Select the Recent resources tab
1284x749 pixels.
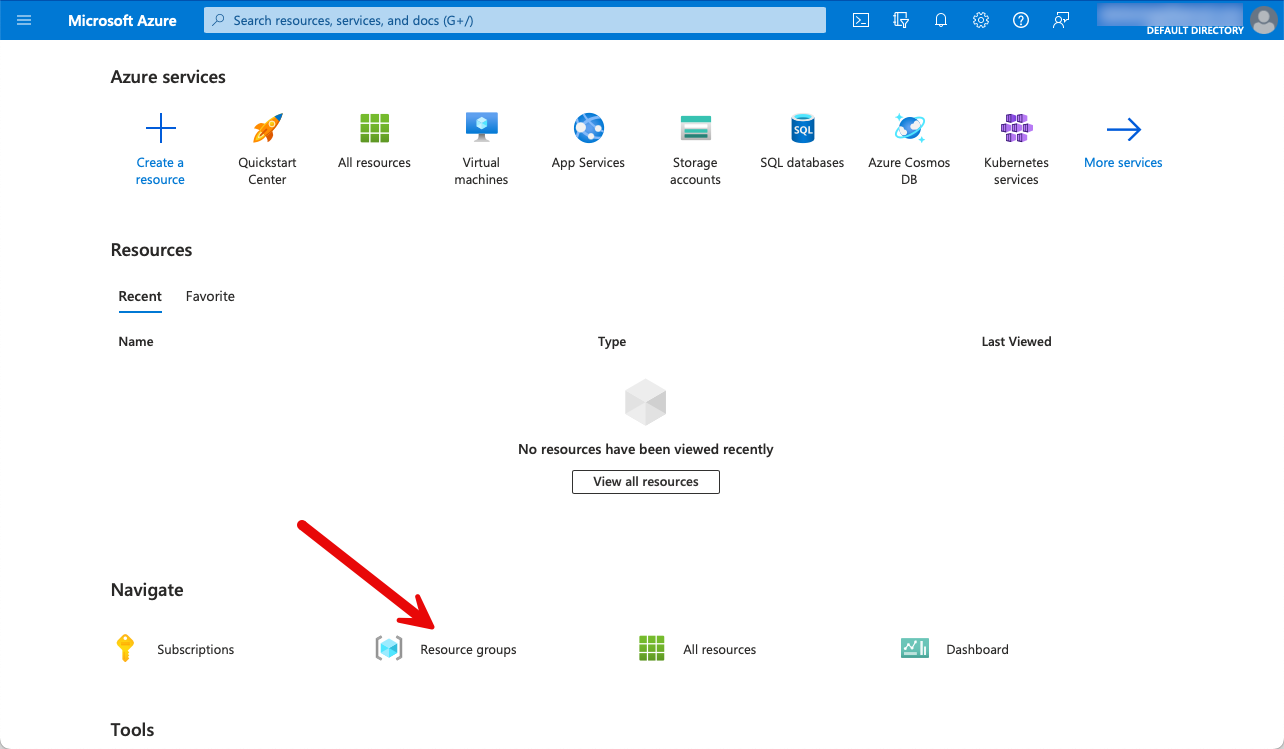click(140, 296)
